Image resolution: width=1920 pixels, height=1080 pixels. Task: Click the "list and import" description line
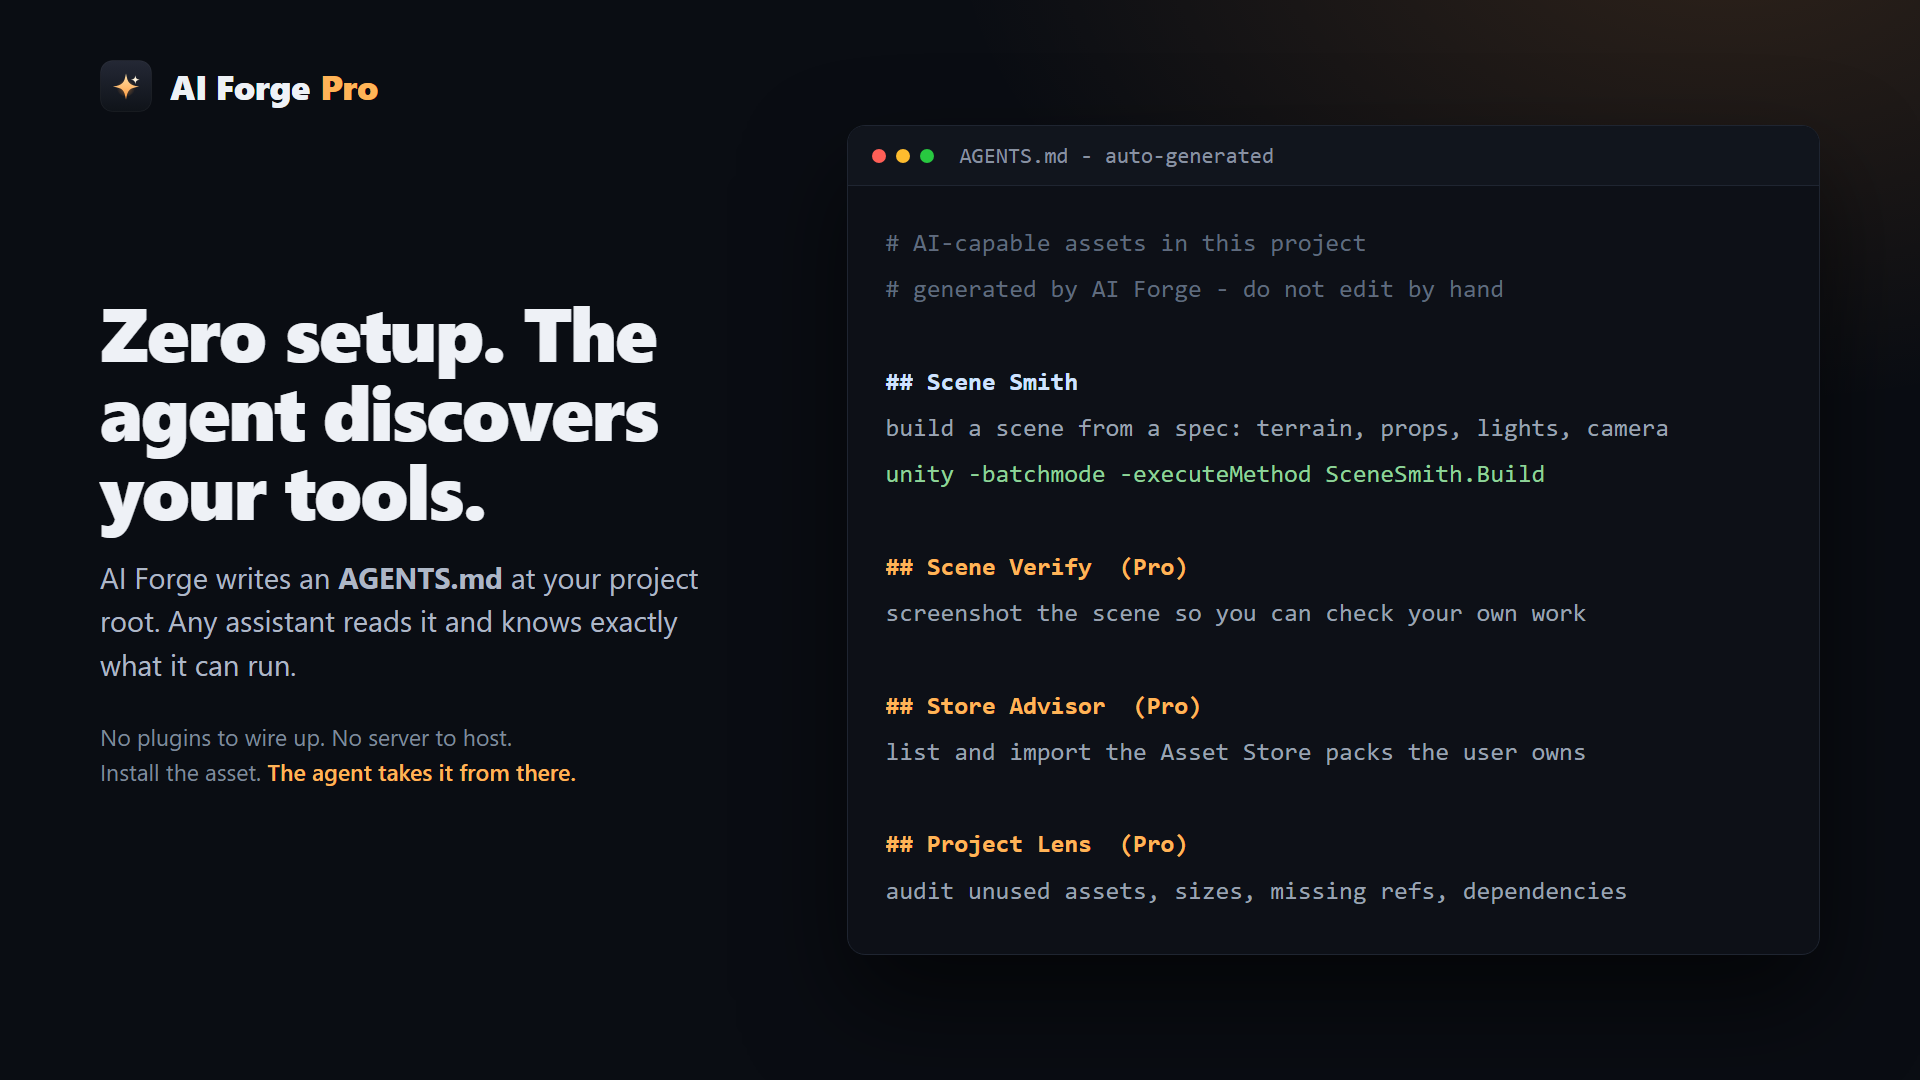[1235, 752]
